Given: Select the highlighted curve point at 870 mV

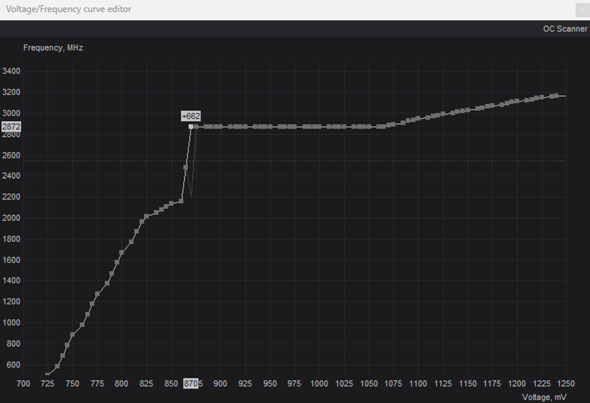Looking at the screenshot, I should click(x=191, y=127).
